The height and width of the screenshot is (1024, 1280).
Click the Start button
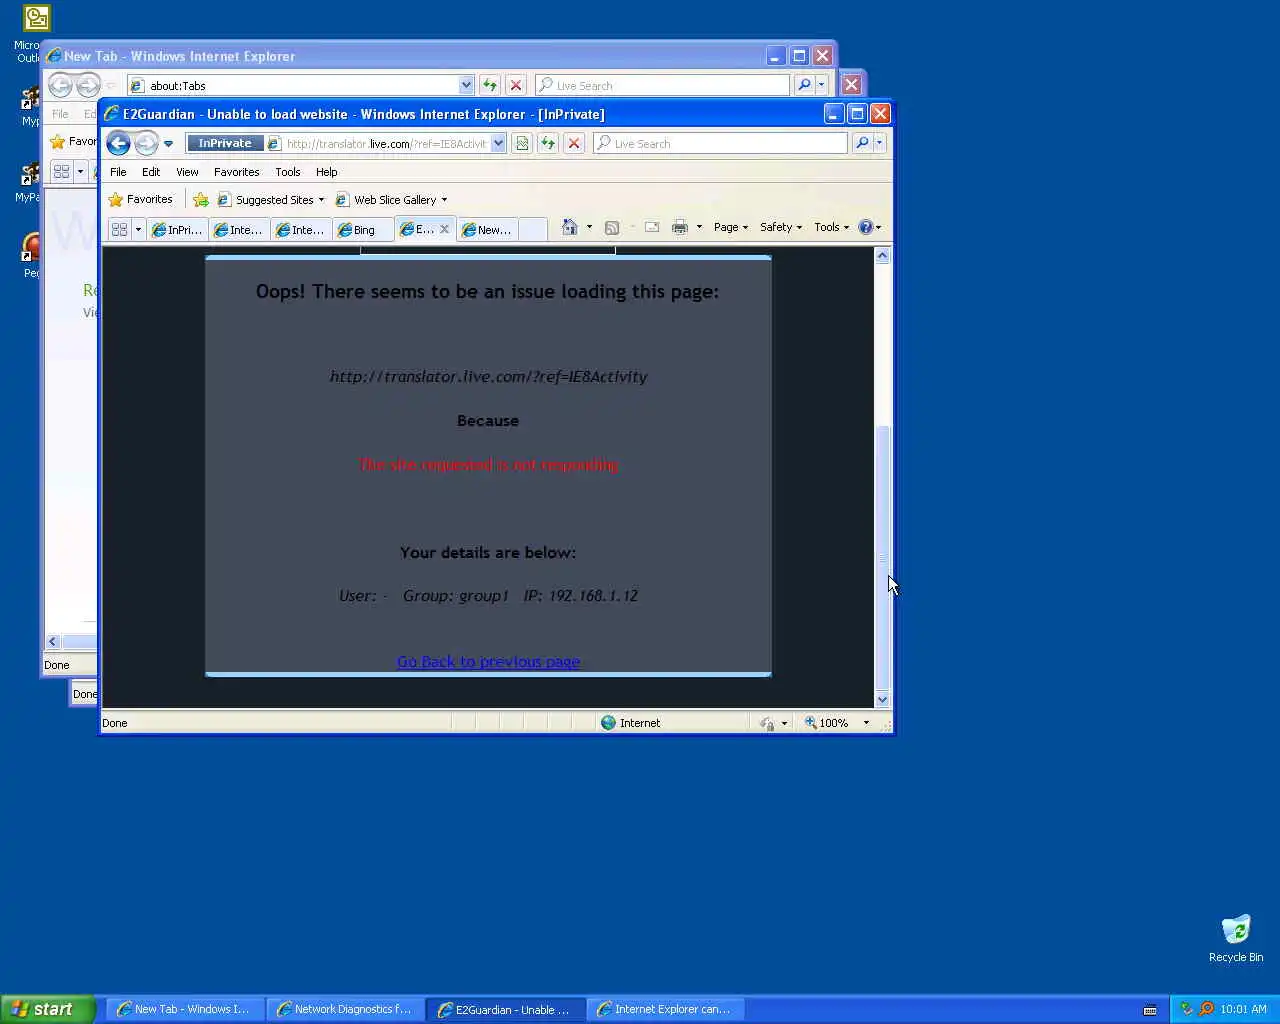pos(47,1009)
